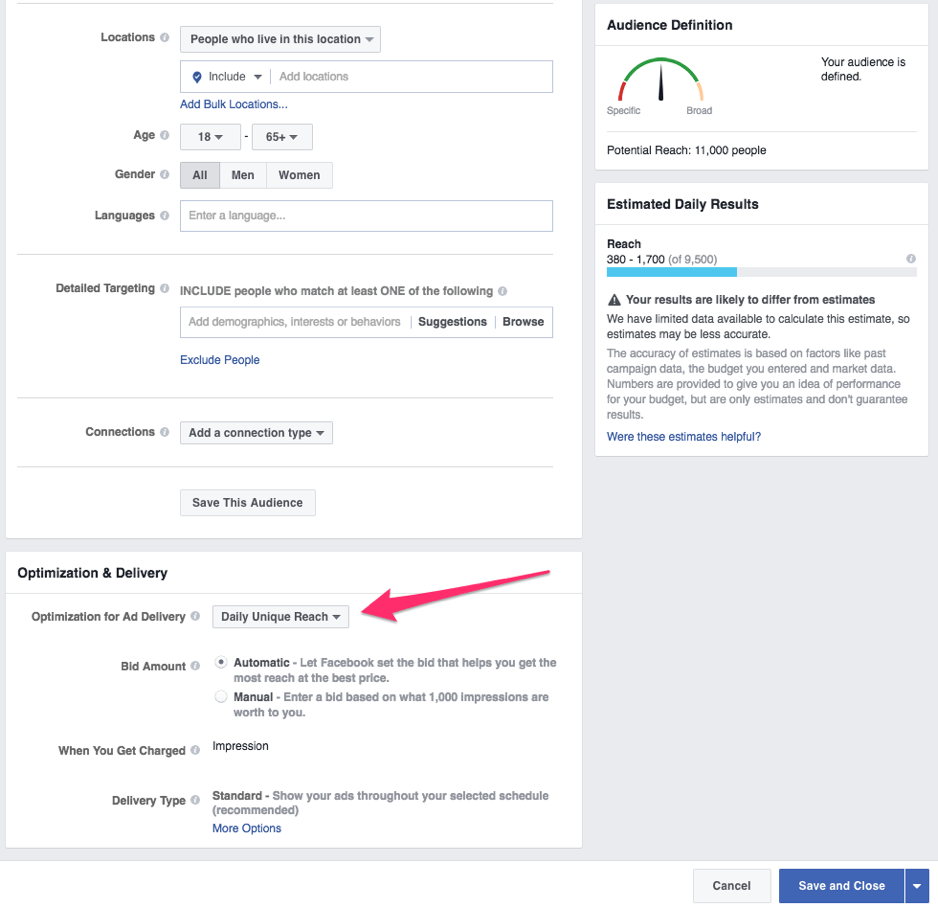Click the Estimated Daily Results heading
This screenshot has width=938, height=908.
click(x=683, y=205)
